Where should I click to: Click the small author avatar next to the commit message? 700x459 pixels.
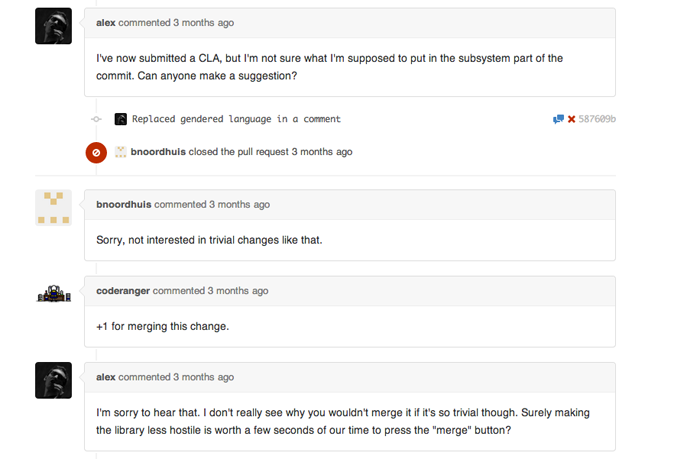[x=121, y=119]
